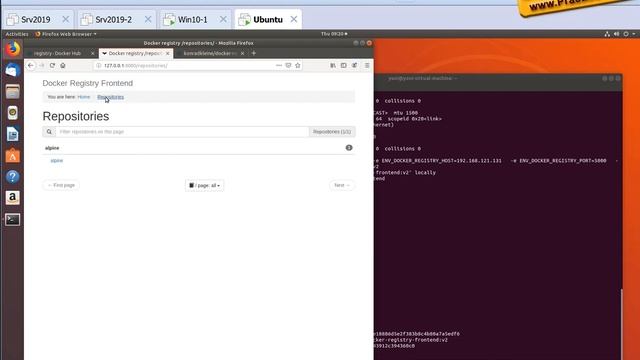Viewport: 640px width, 360px height.
Task: Click the search magnifier beside filter box
Action: 49,132
